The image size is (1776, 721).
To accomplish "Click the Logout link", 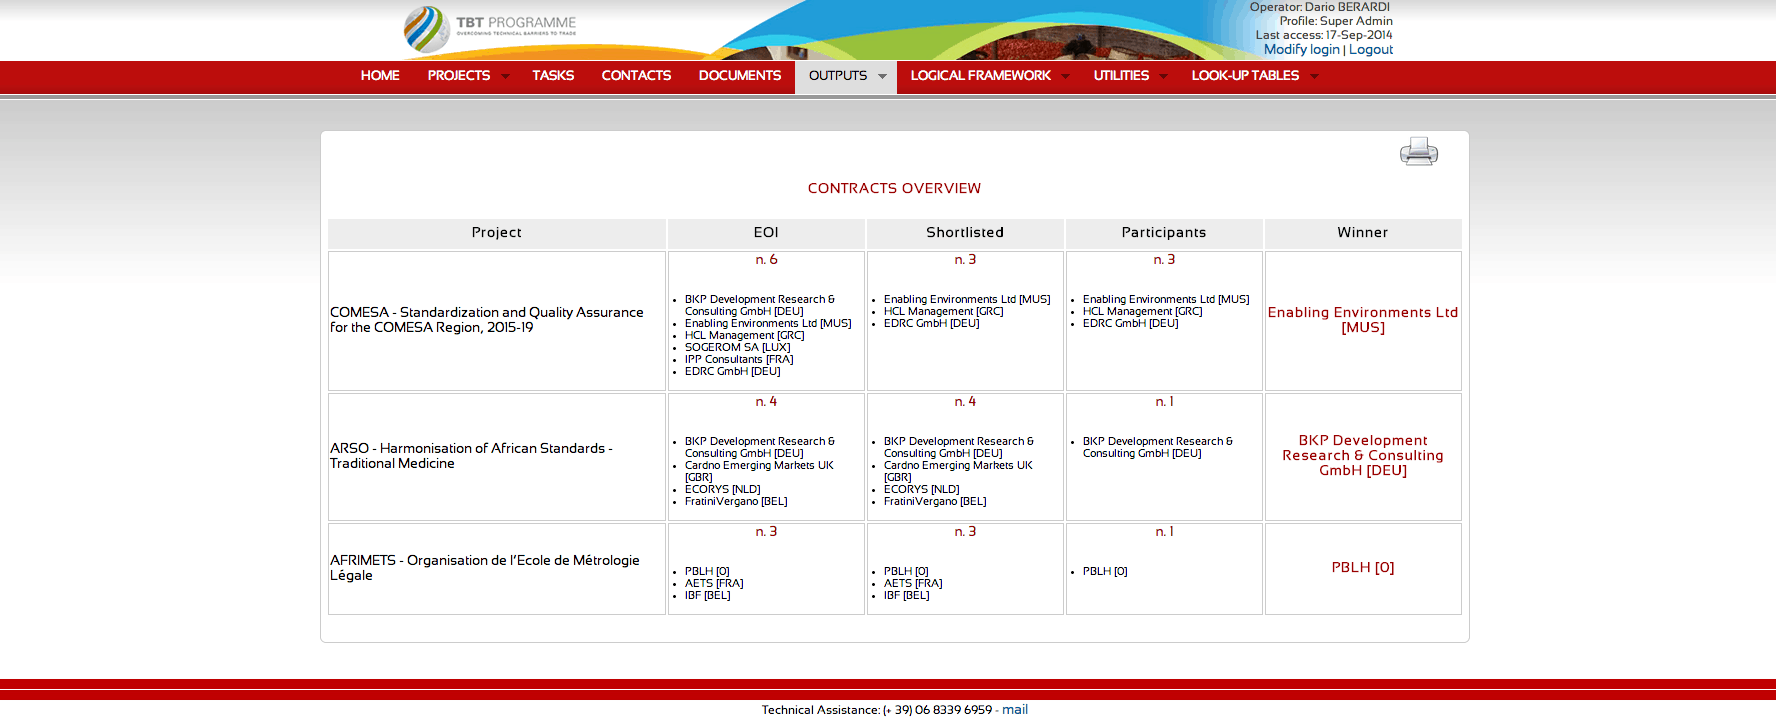I will tap(1370, 49).
